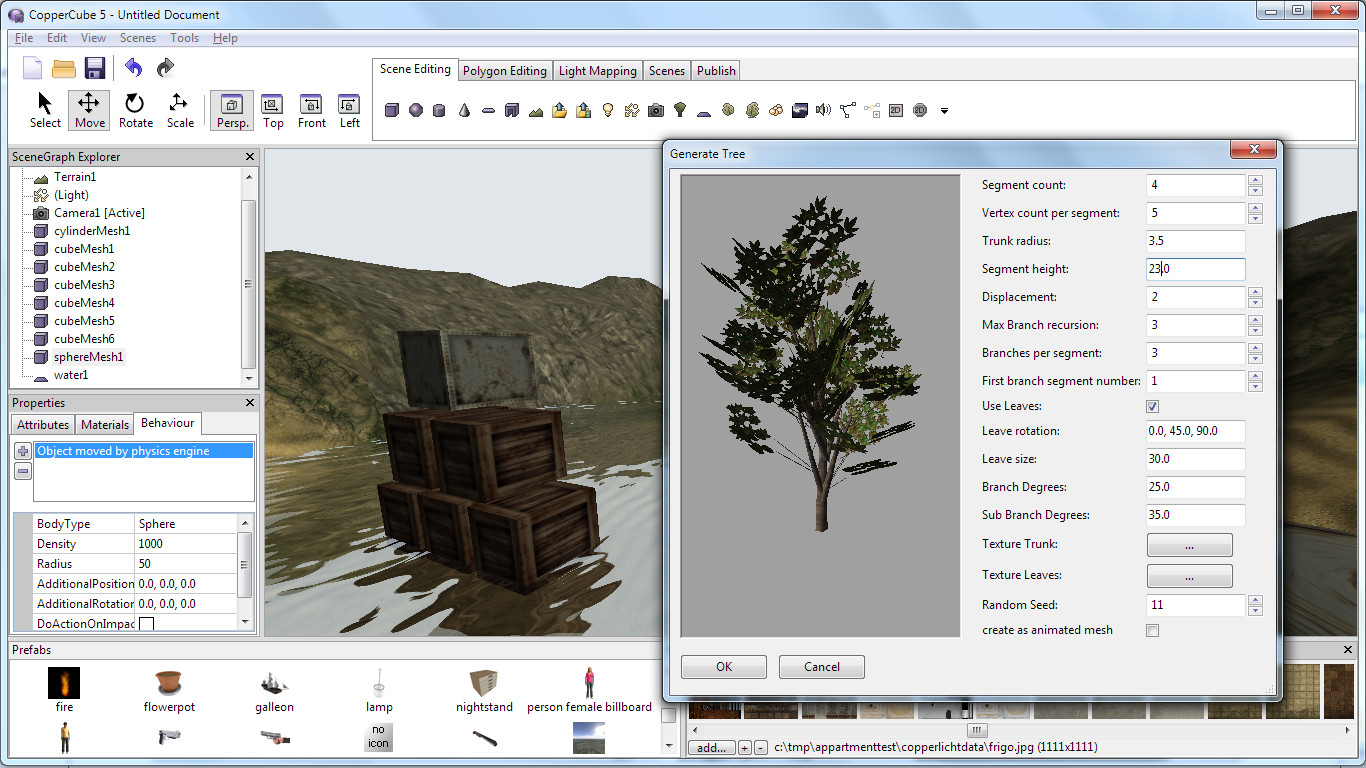Activate the Rotate tool

point(135,110)
